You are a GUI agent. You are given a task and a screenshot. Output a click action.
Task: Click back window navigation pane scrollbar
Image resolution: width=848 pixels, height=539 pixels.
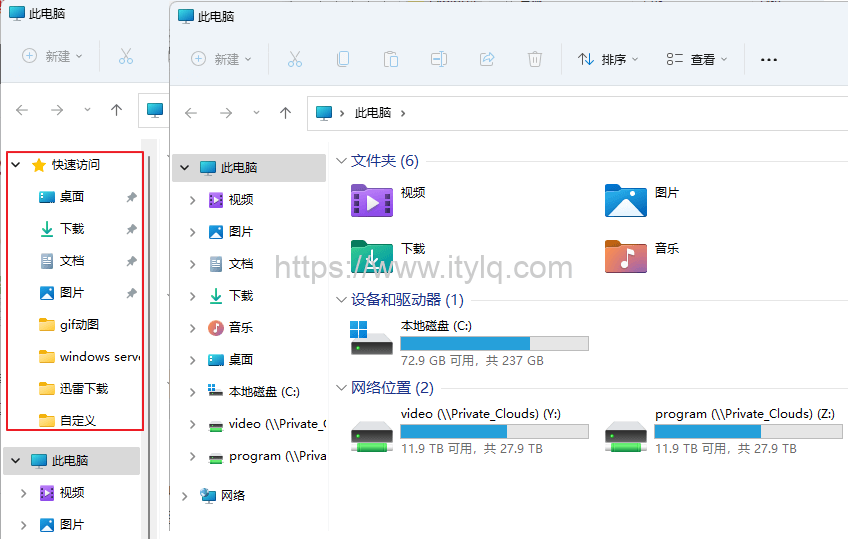148,346
